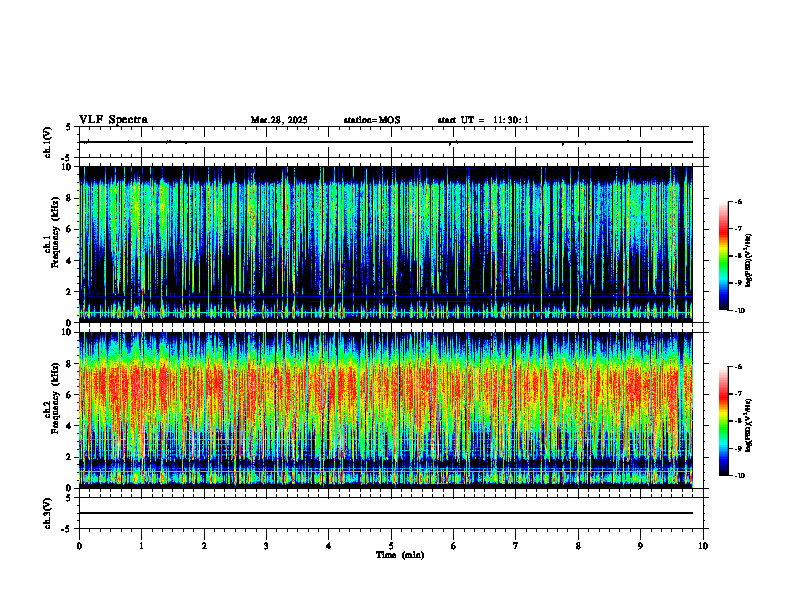Click the "6" kHz tick on ch.1 axis
Viewport: 792px width, 612px height.
pos(70,229)
